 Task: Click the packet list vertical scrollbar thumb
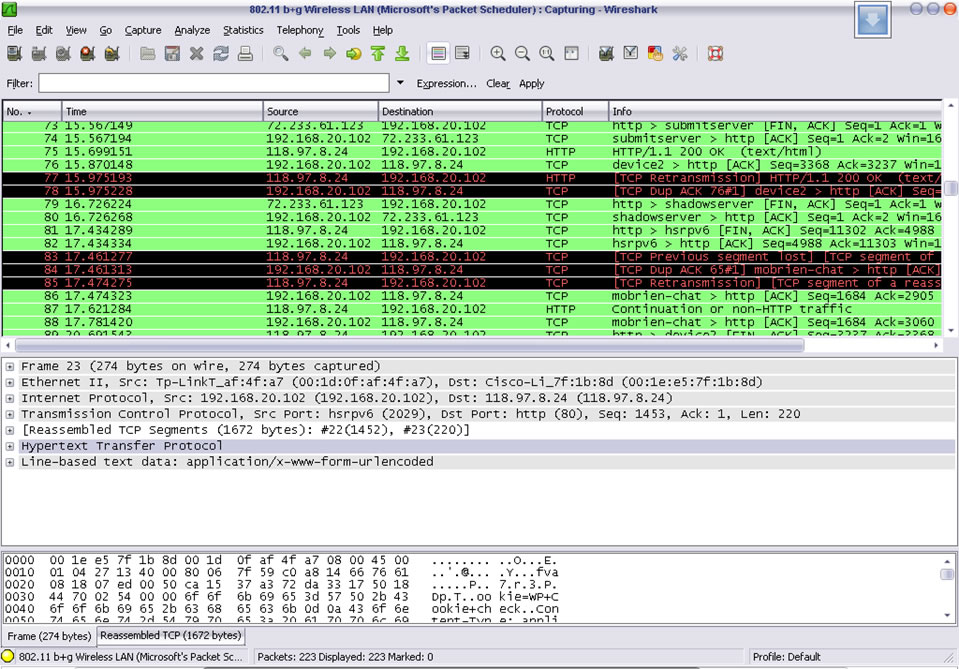pos(950,188)
